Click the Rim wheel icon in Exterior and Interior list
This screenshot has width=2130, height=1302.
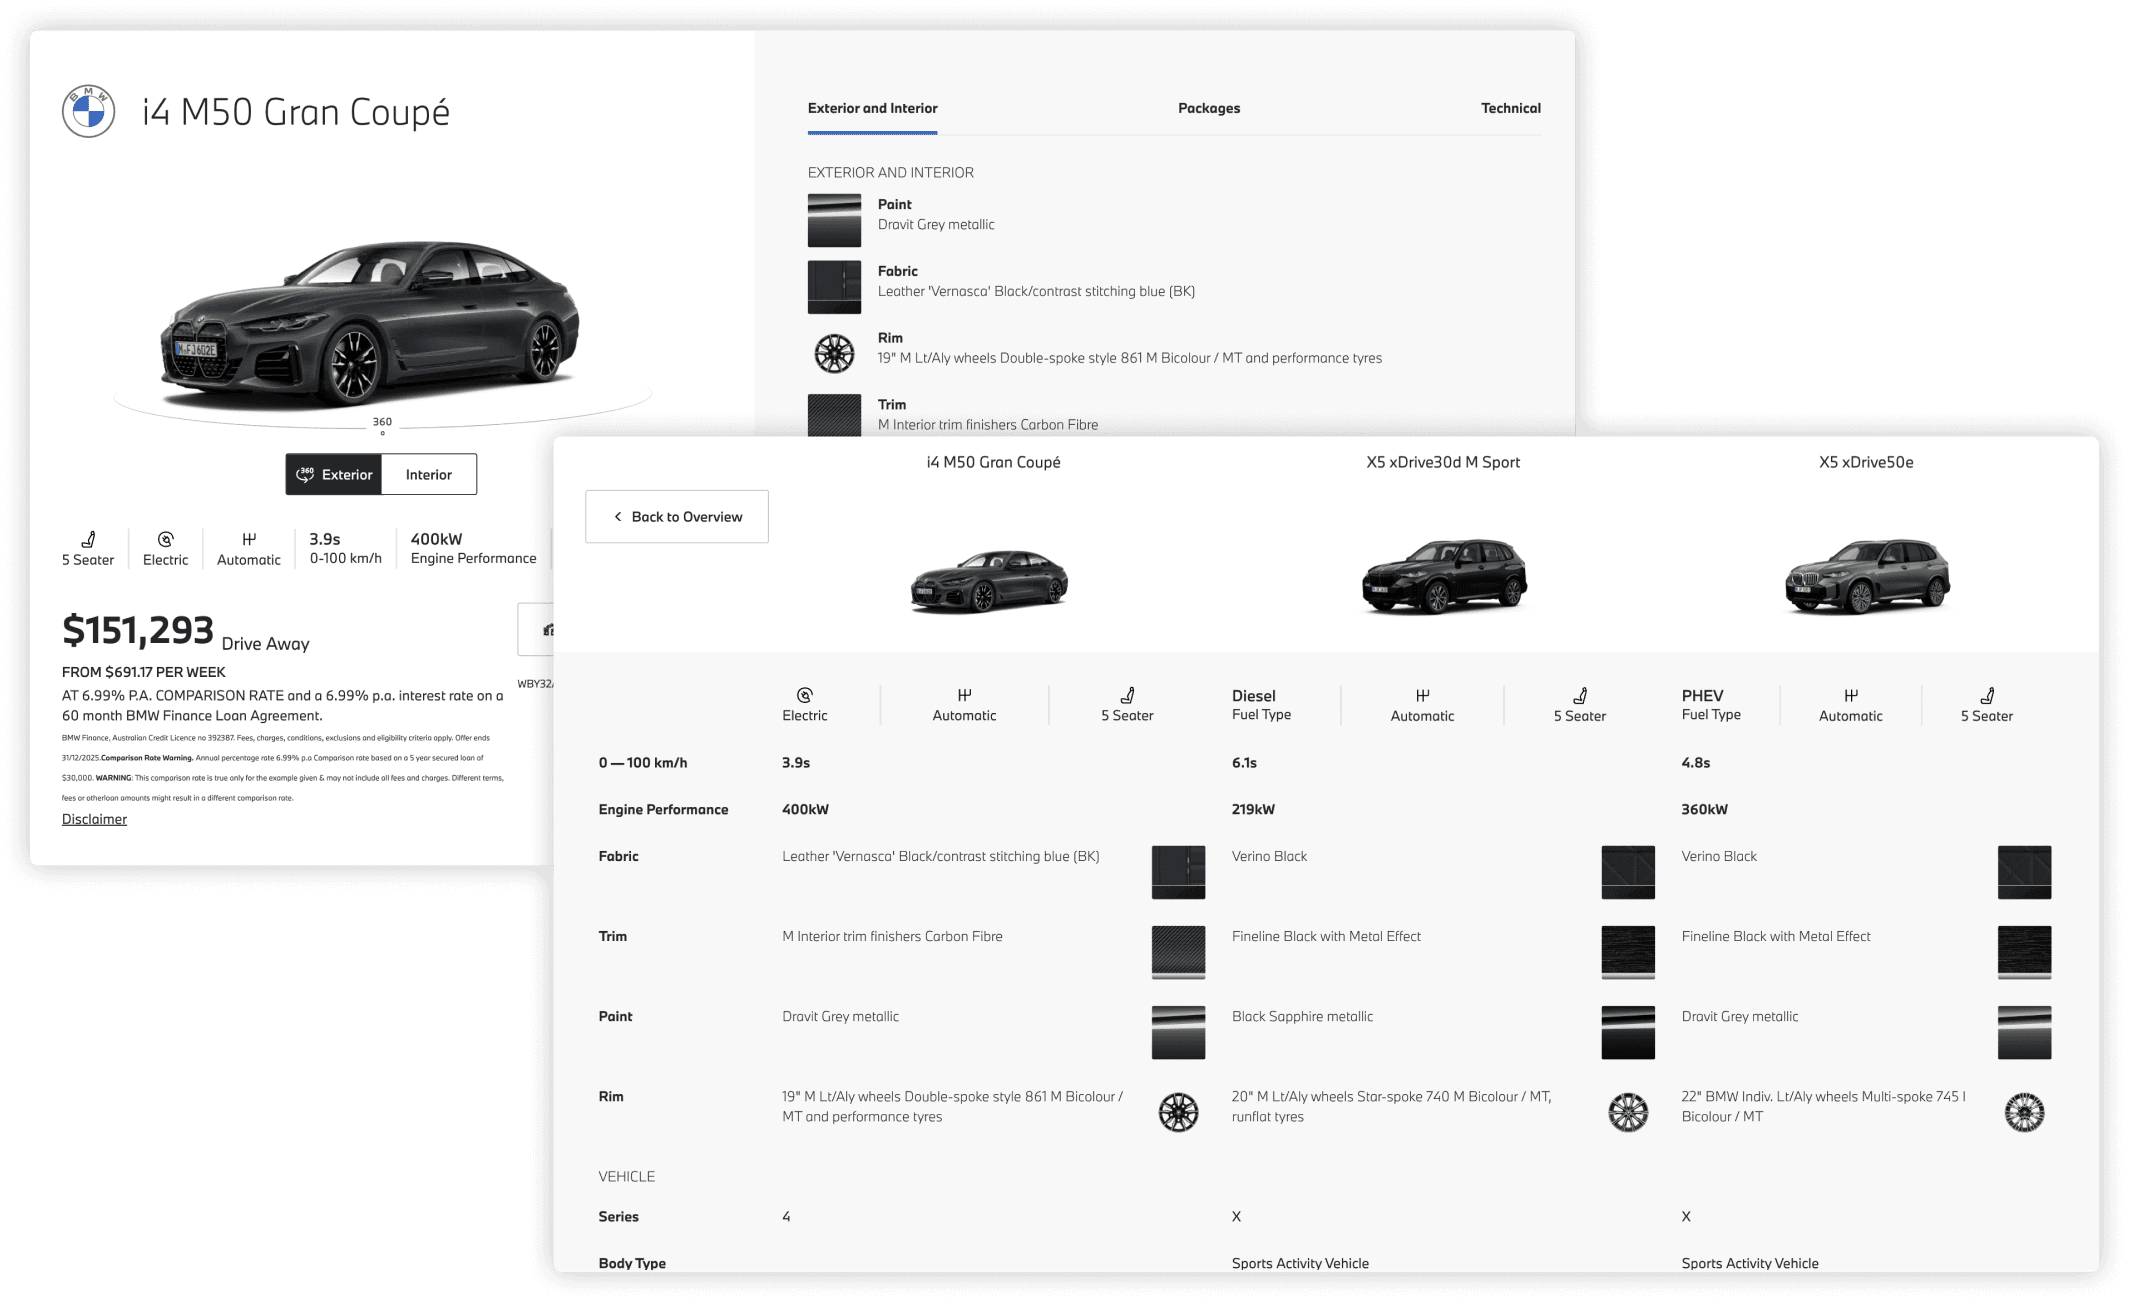(x=834, y=353)
